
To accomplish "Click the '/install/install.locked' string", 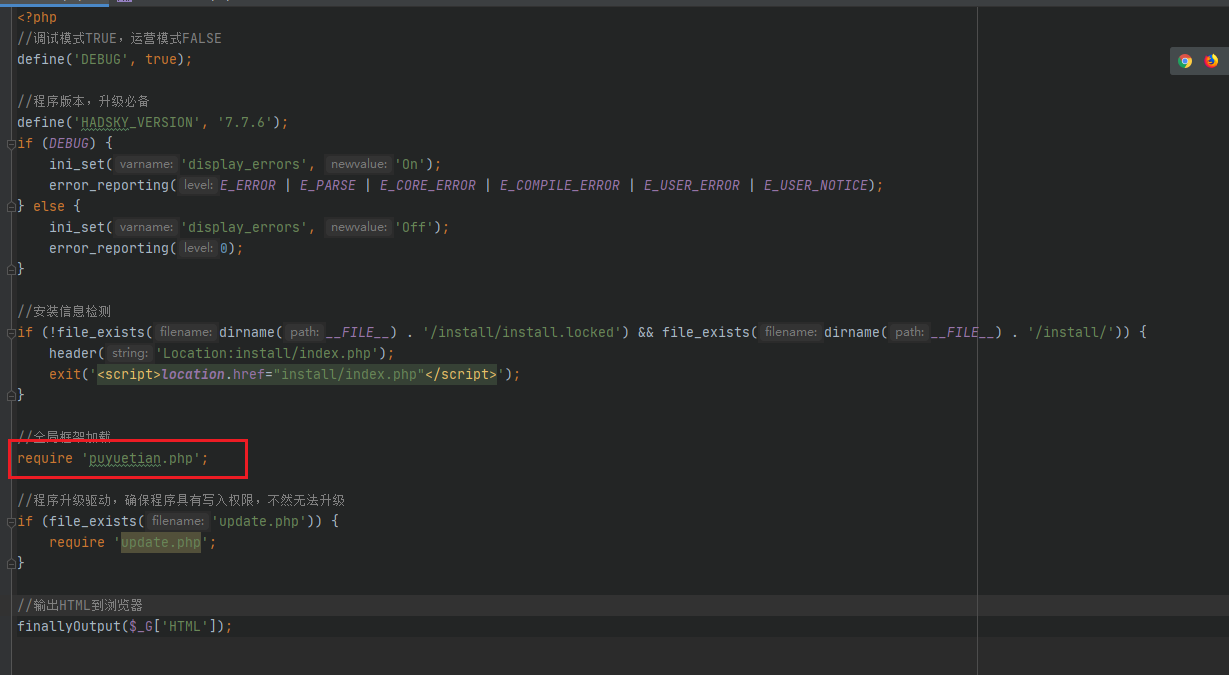I will tap(522, 332).
